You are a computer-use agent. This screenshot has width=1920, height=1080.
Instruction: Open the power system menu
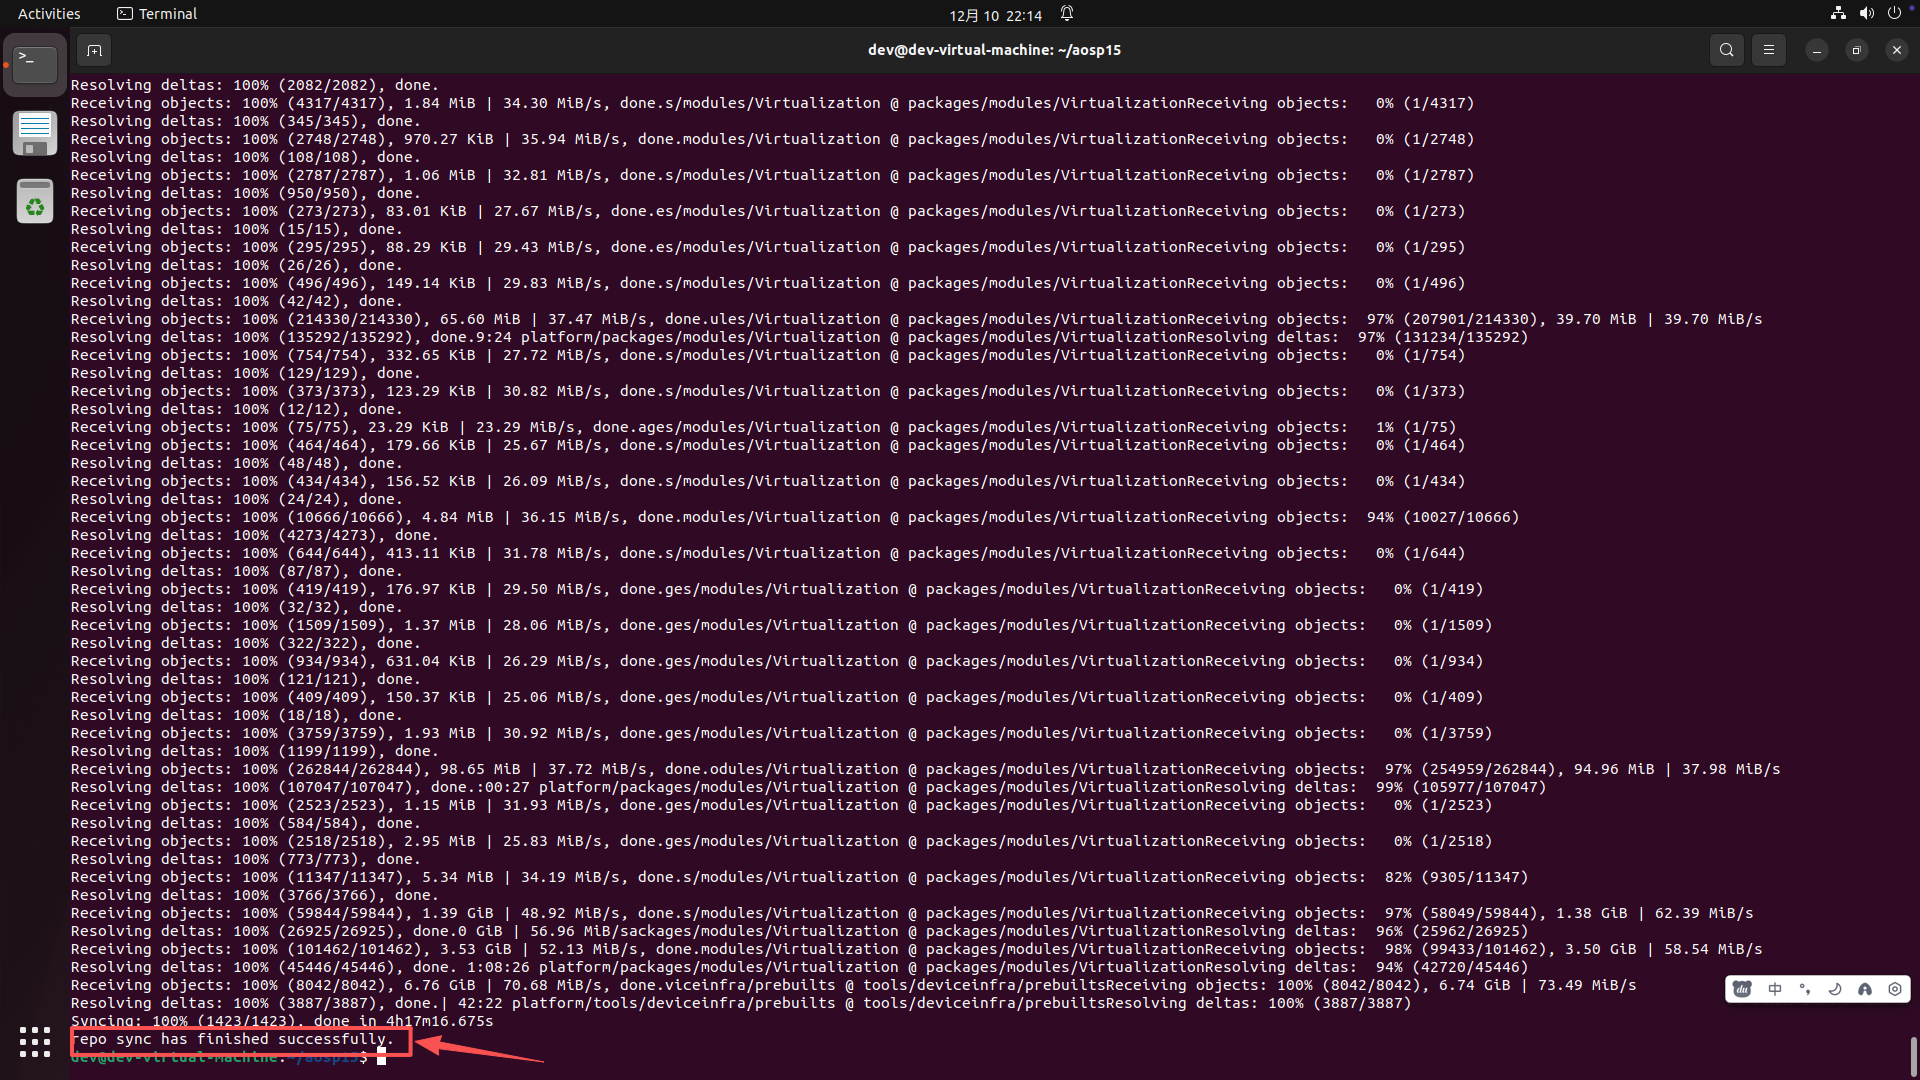click(1894, 14)
